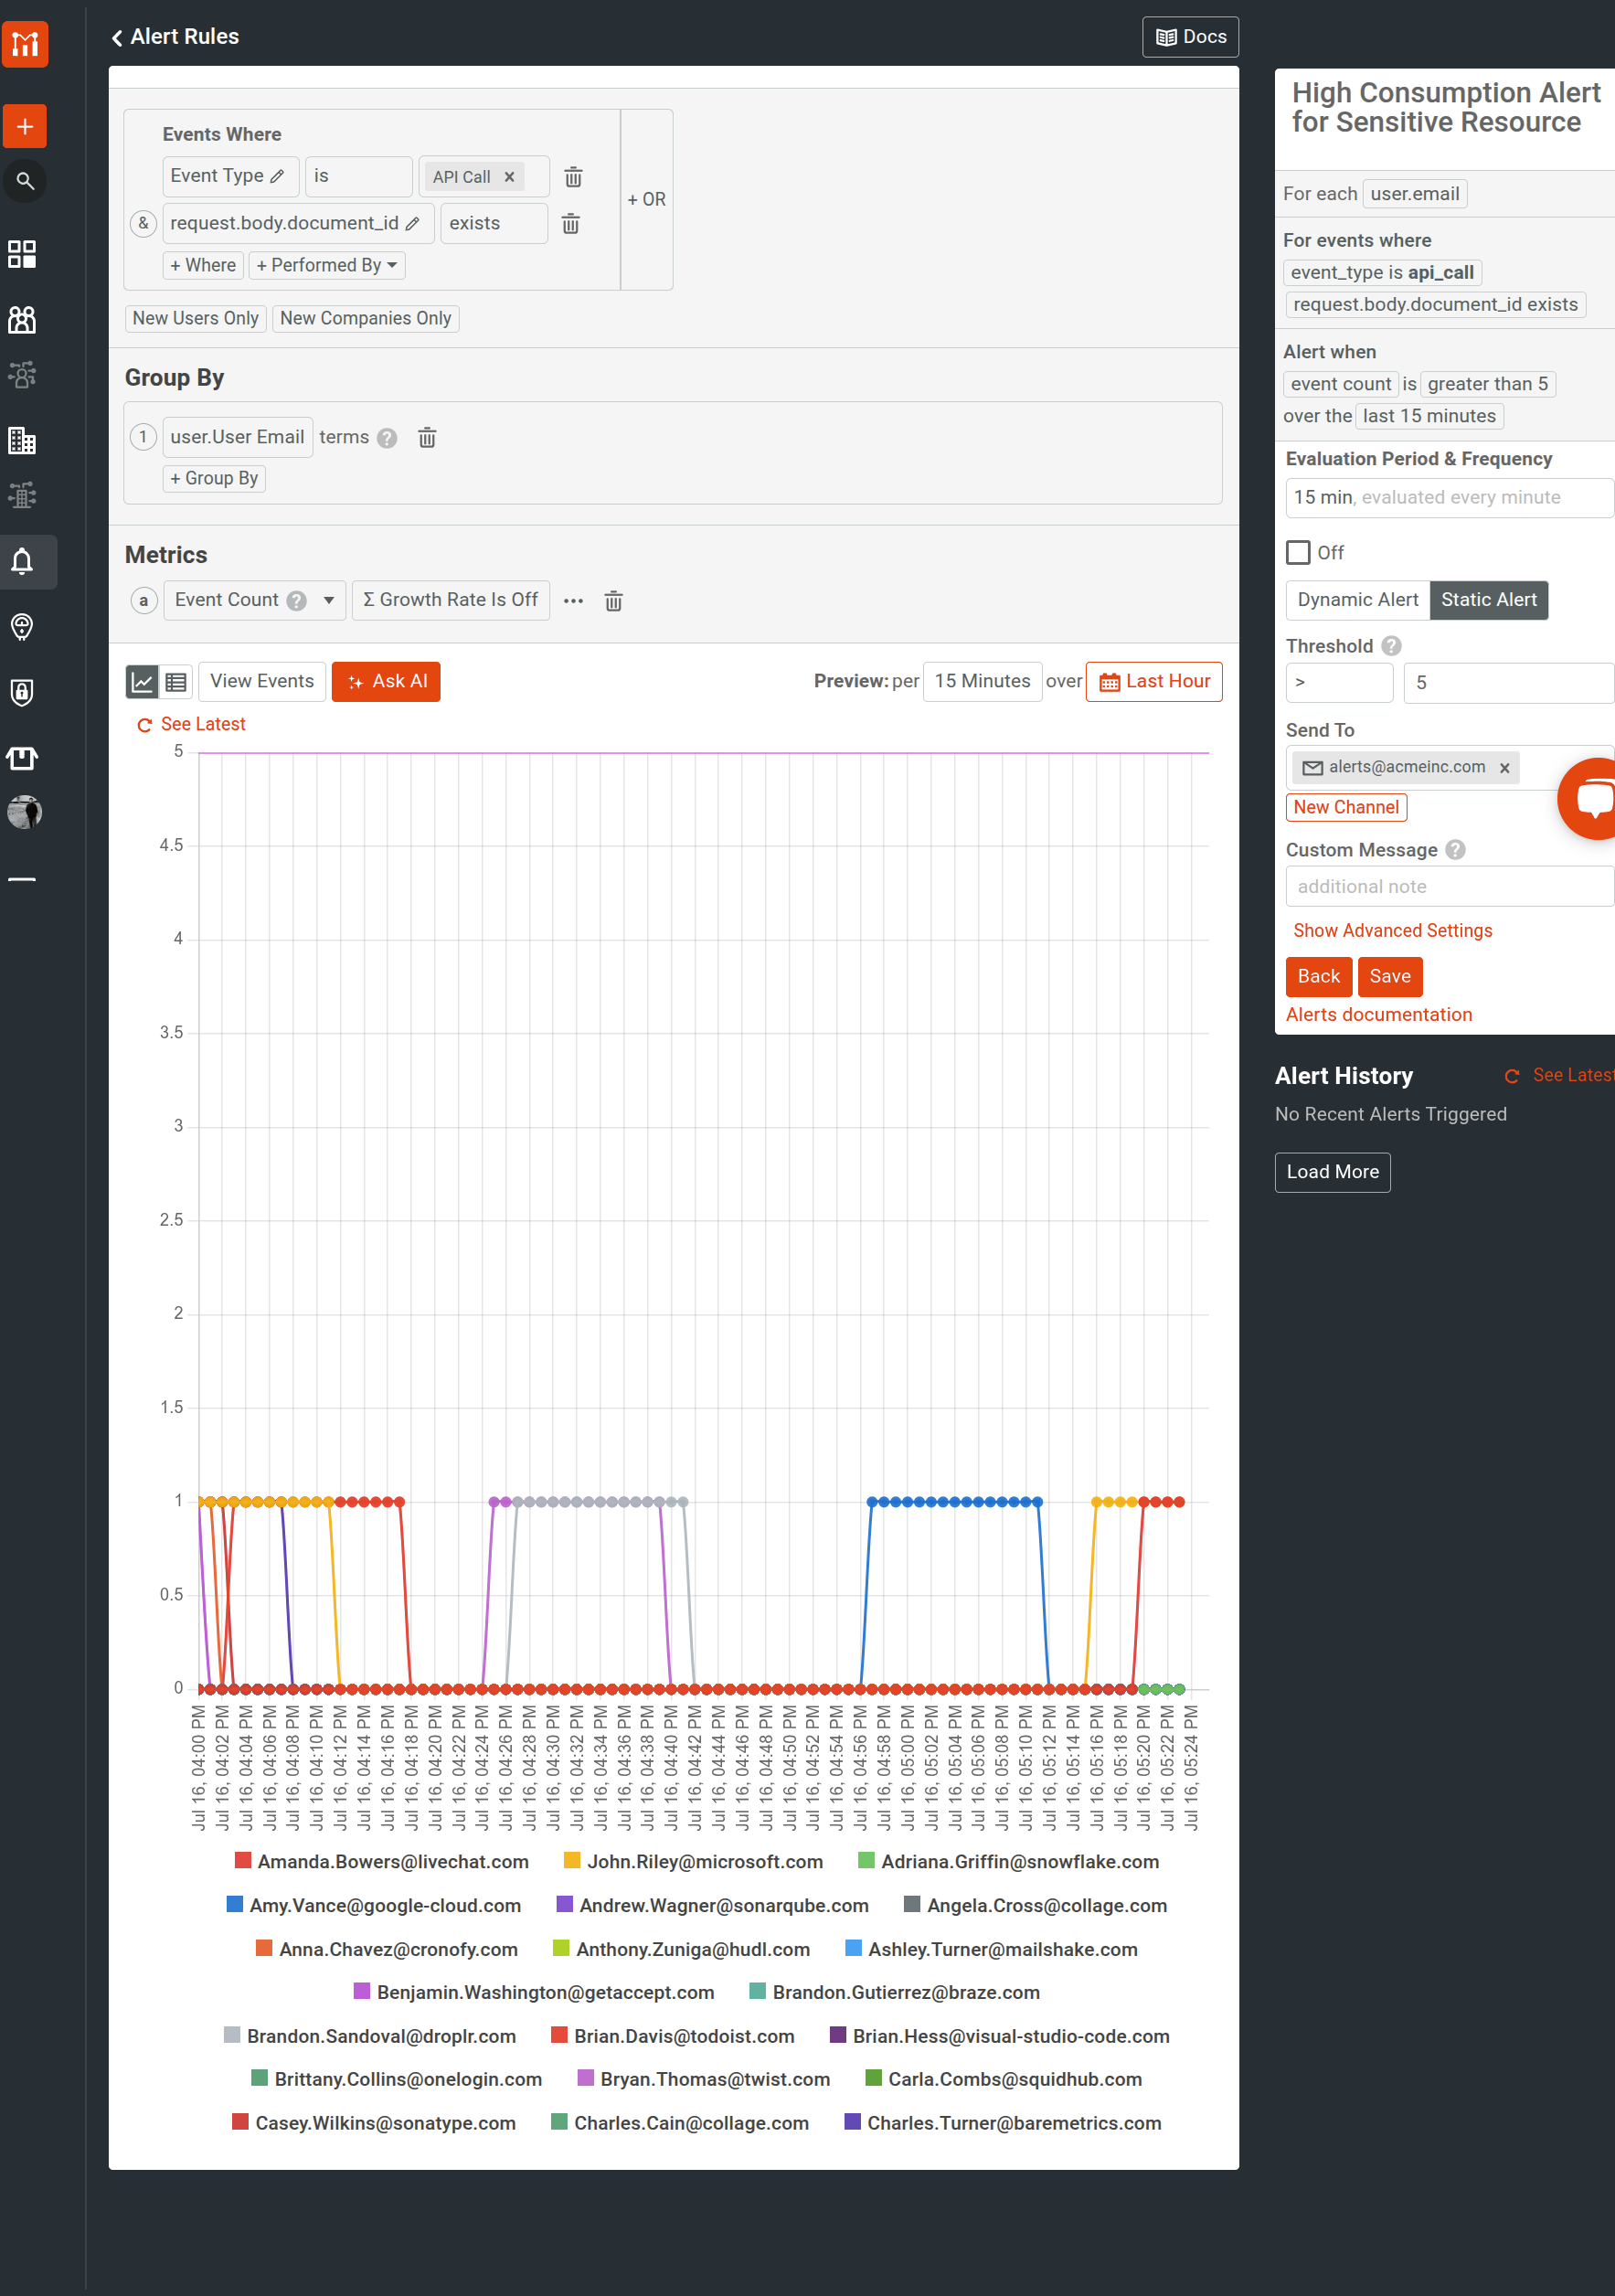Delete the Event Count metric with trash icon
Image resolution: width=1615 pixels, height=2296 pixels.
click(613, 600)
